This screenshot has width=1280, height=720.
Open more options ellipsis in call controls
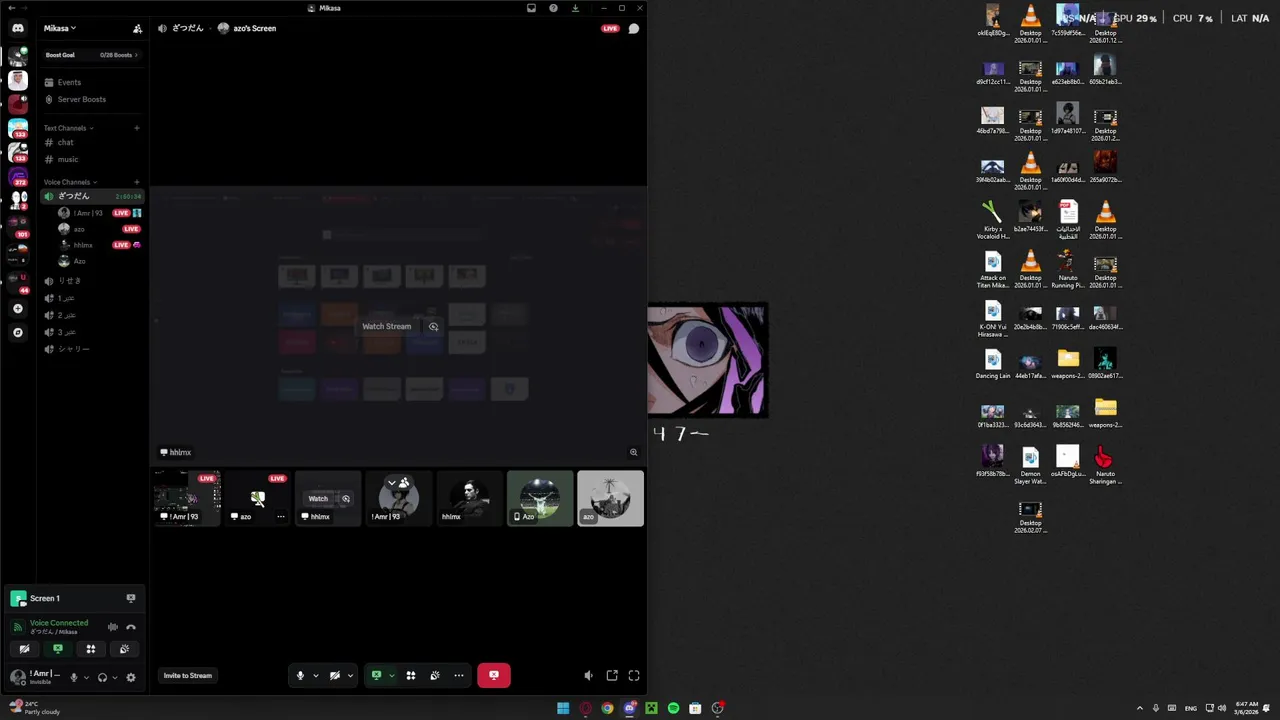point(459,676)
